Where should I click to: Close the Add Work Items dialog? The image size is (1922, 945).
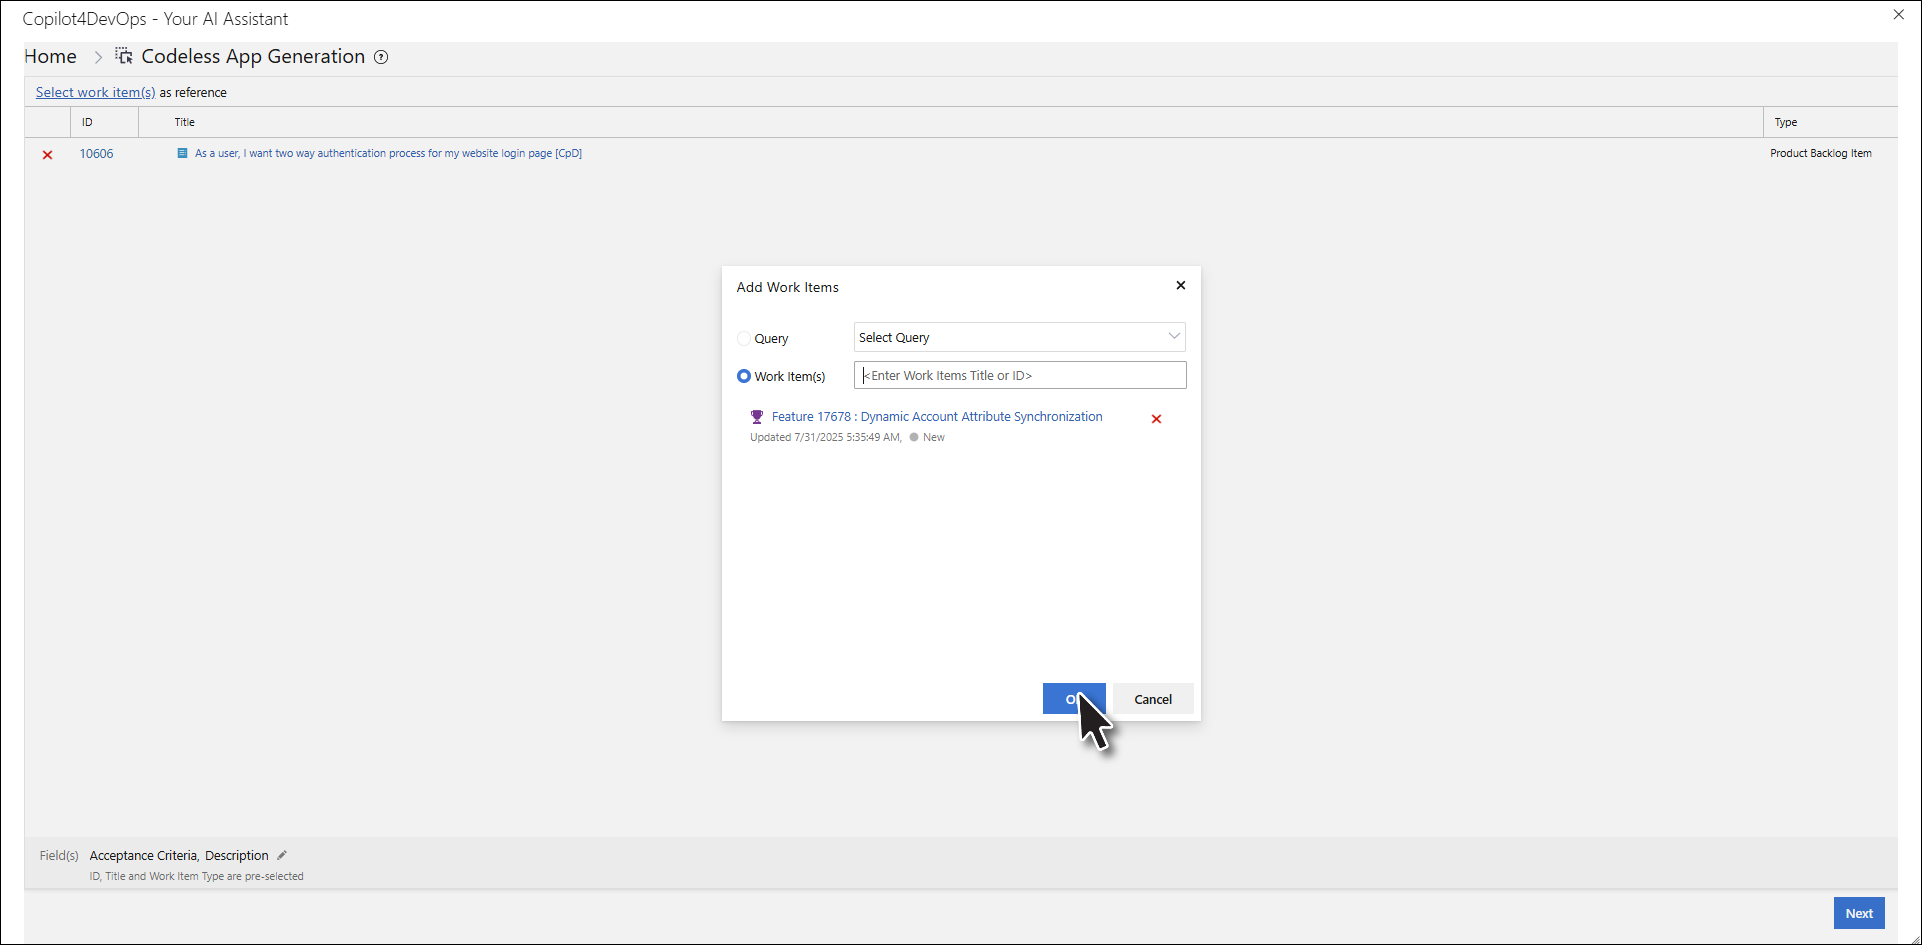coord(1180,286)
